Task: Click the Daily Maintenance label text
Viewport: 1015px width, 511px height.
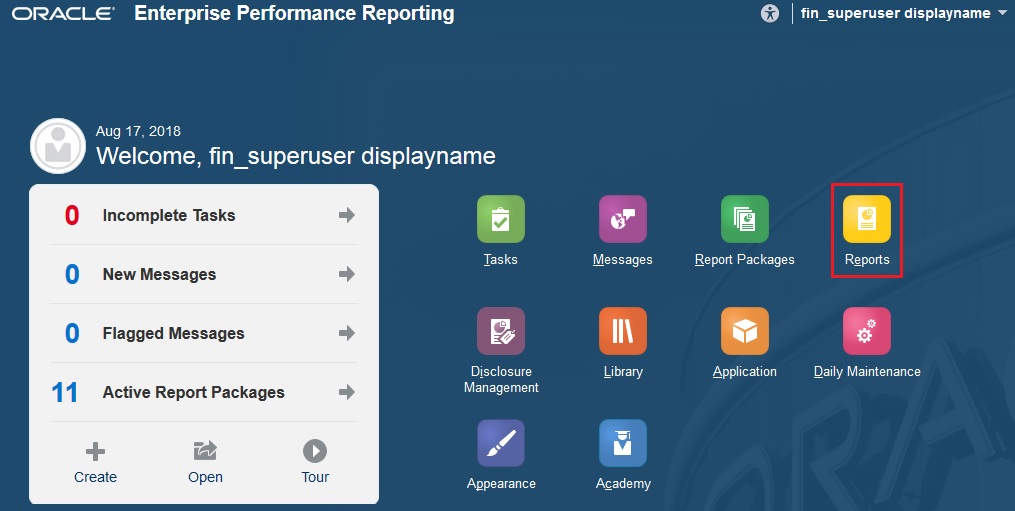Action: coord(867,372)
